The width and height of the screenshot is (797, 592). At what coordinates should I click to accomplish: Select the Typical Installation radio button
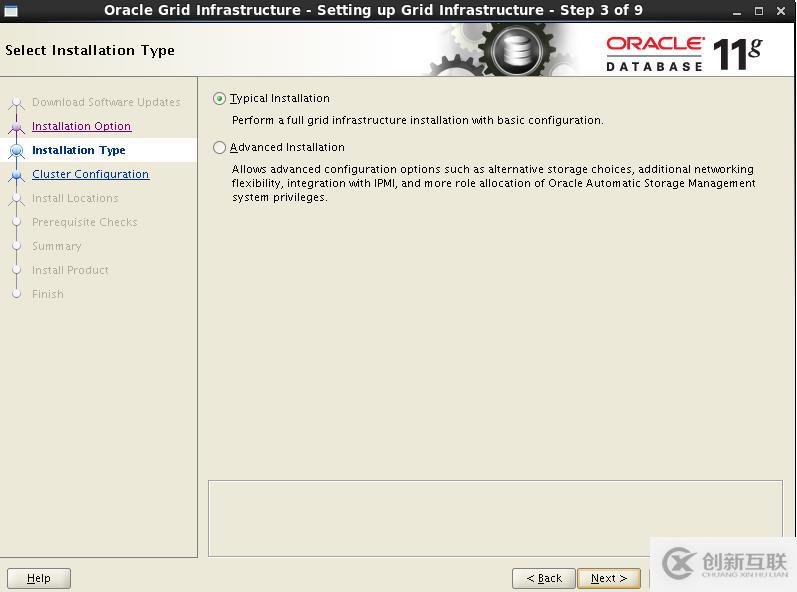coord(219,99)
